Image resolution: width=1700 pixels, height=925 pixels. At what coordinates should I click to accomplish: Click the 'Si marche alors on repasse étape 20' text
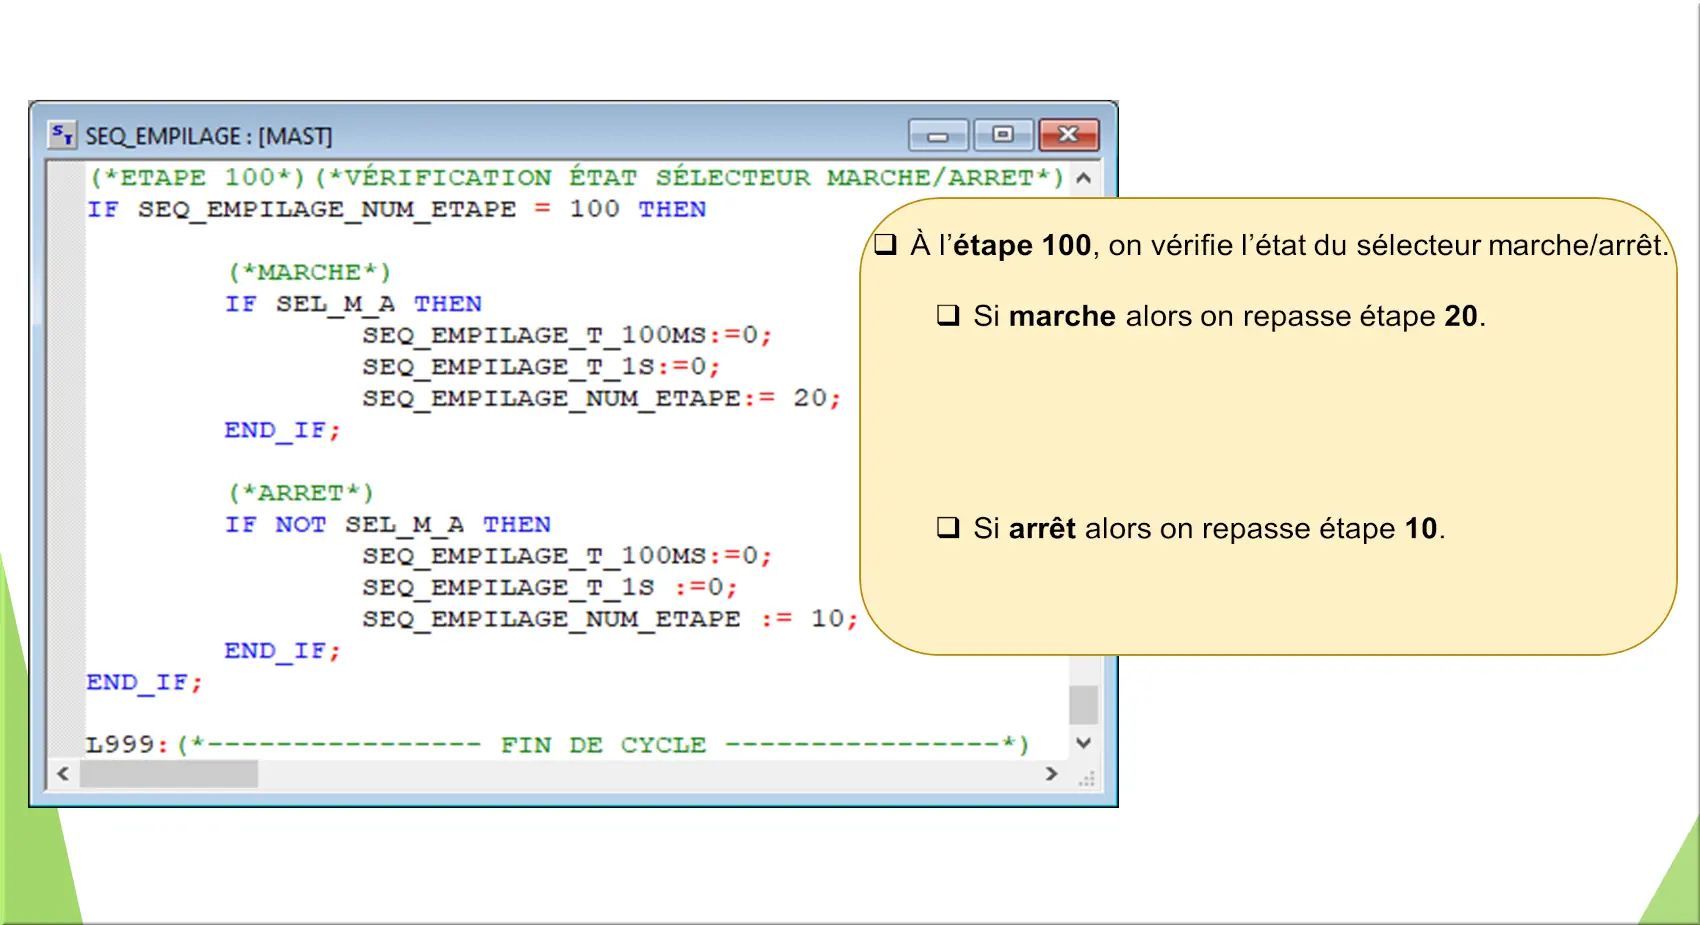[x=1229, y=316]
